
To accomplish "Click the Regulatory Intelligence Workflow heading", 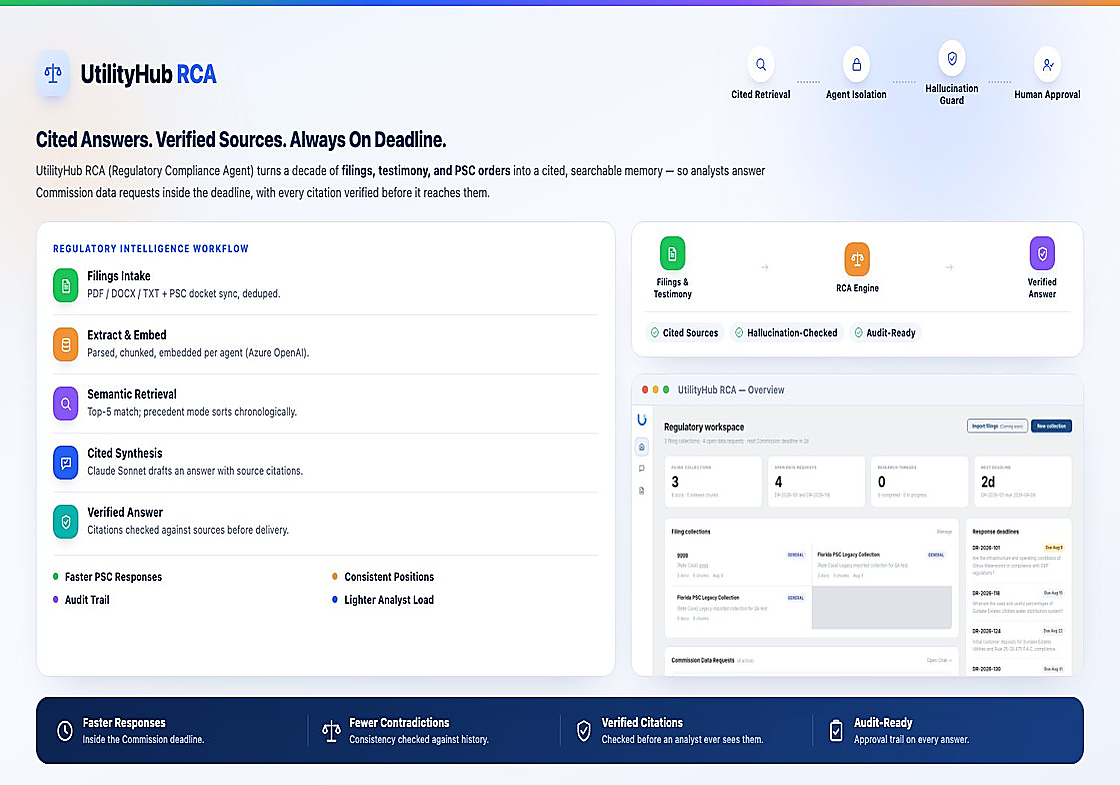I will [x=151, y=249].
